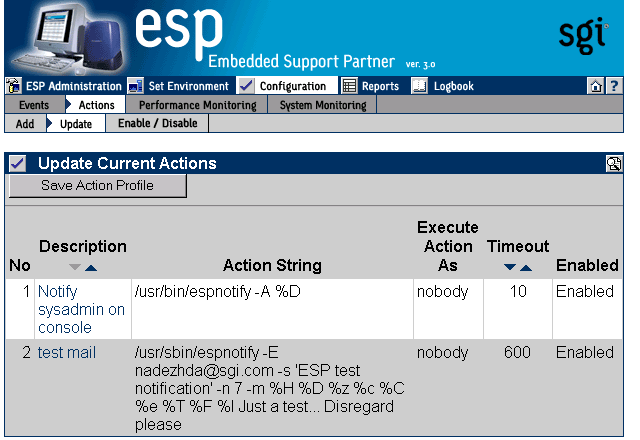Viewport: 640px width, 440px height.
Task: Sort Timeout column ascending
Action: tap(527, 267)
